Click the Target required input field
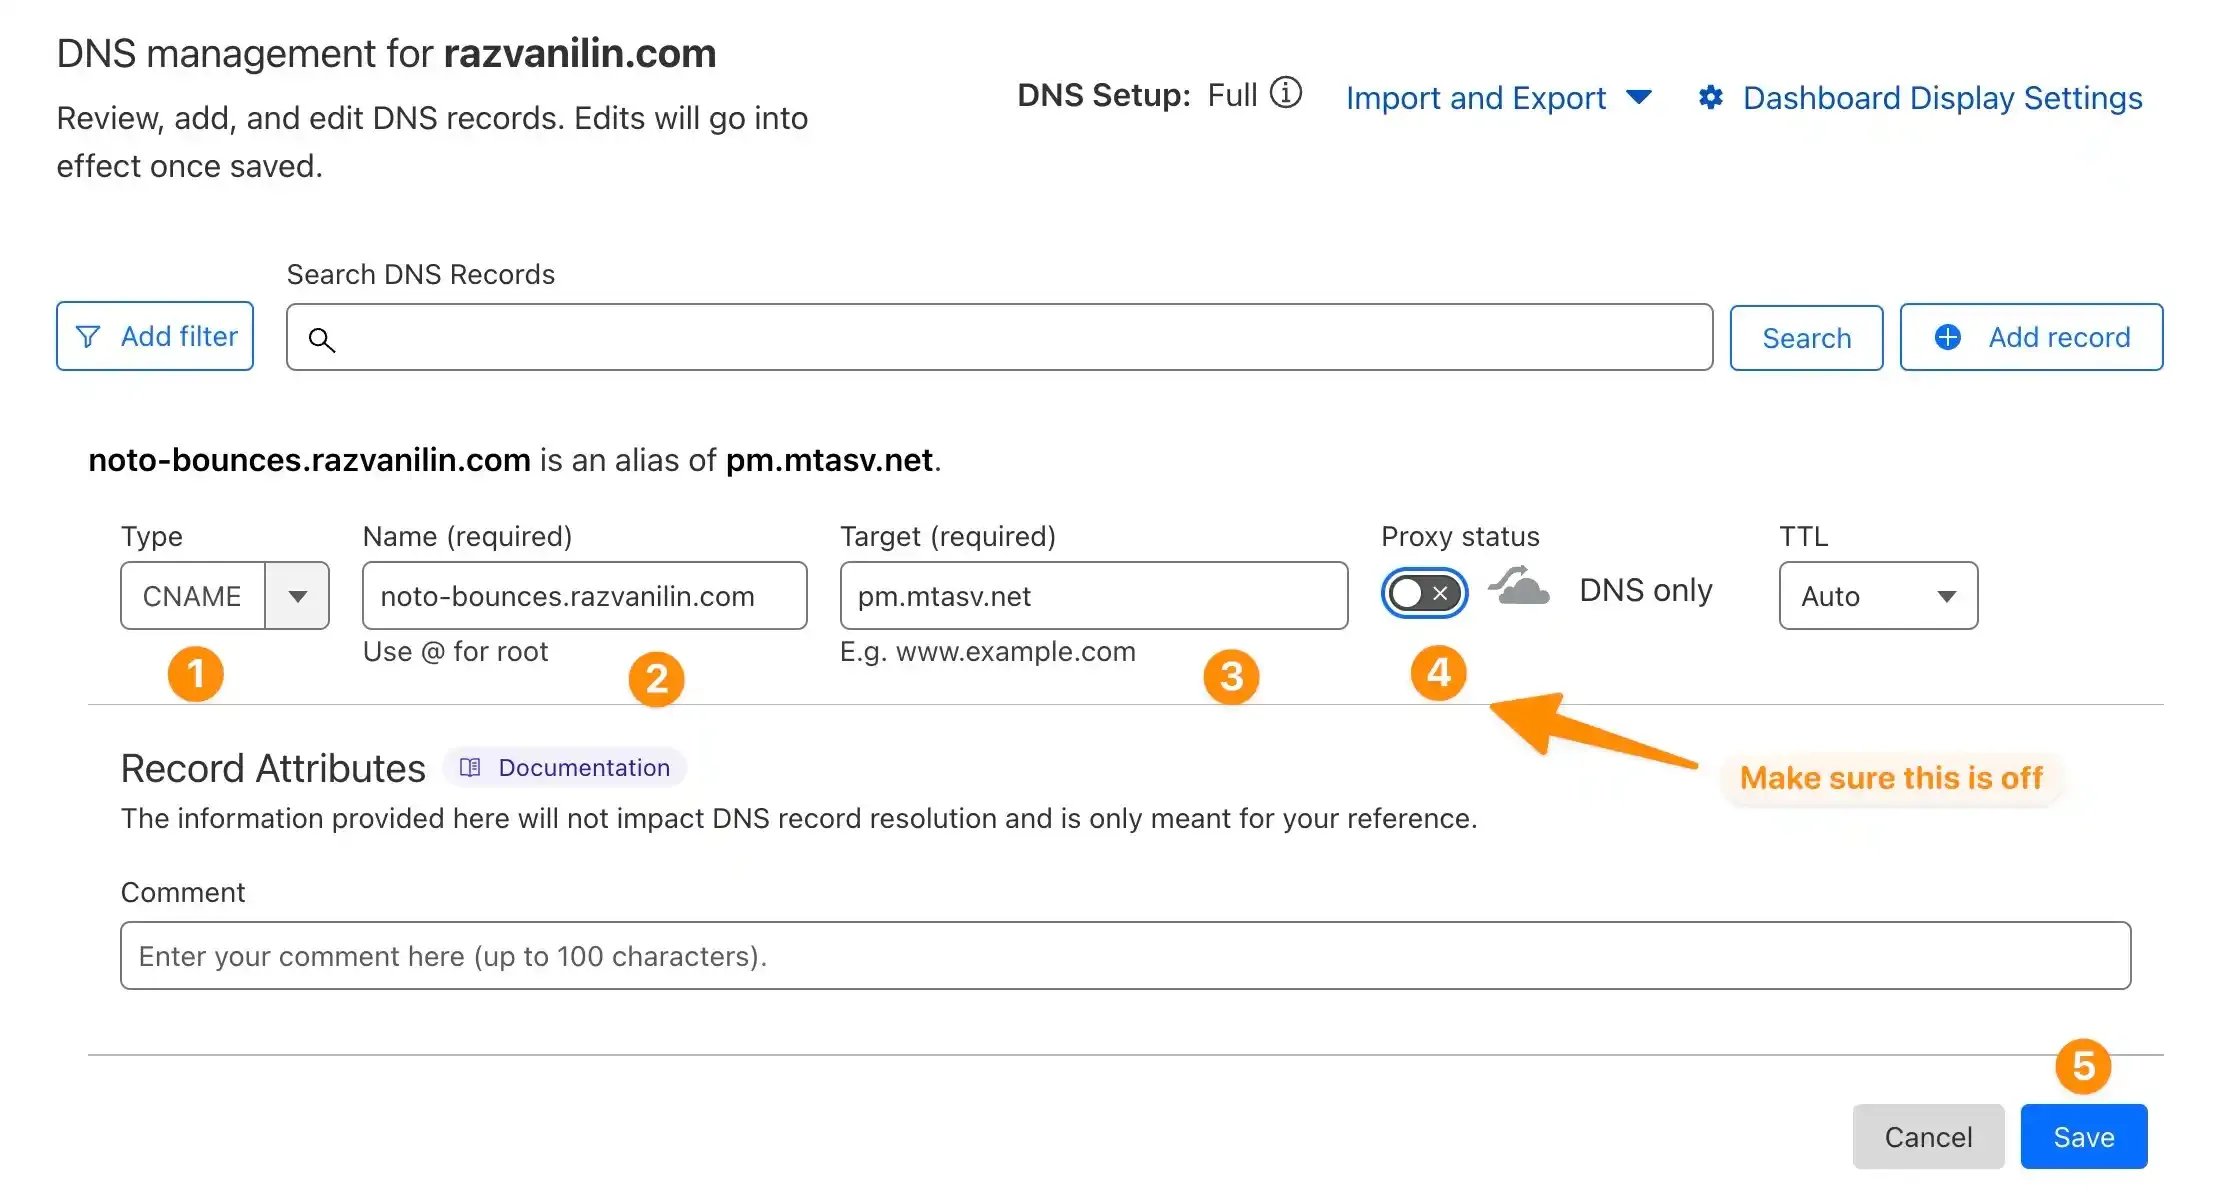The width and height of the screenshot is (2222, 1198). 1093,595
